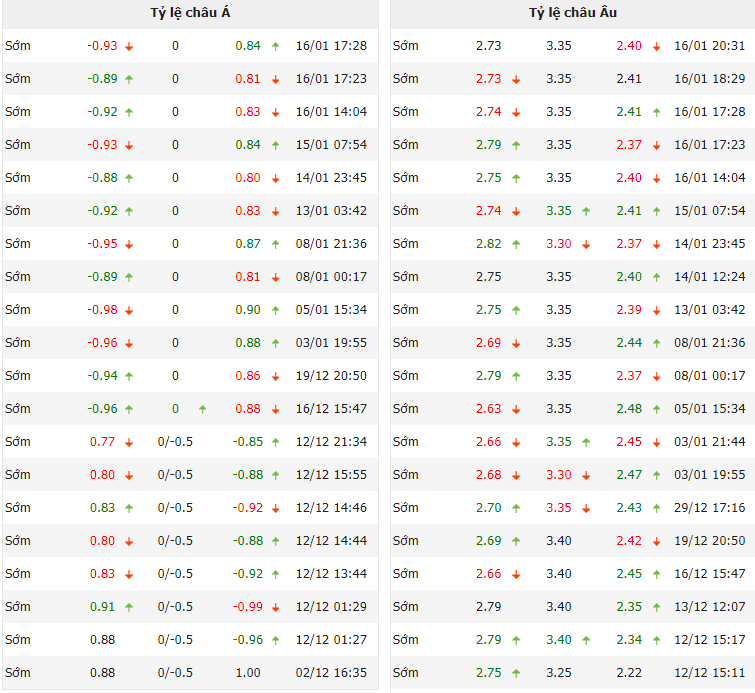The height and width of the screenshot is (693, 755).
Task: Click up arrow next to 2.48 European odds
Action: click(657, 409)
